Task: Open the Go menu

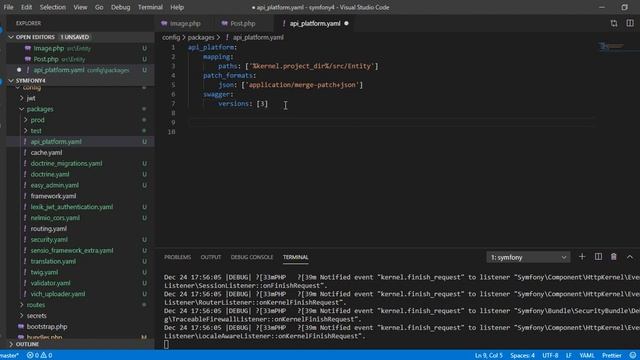Action: 99,7
